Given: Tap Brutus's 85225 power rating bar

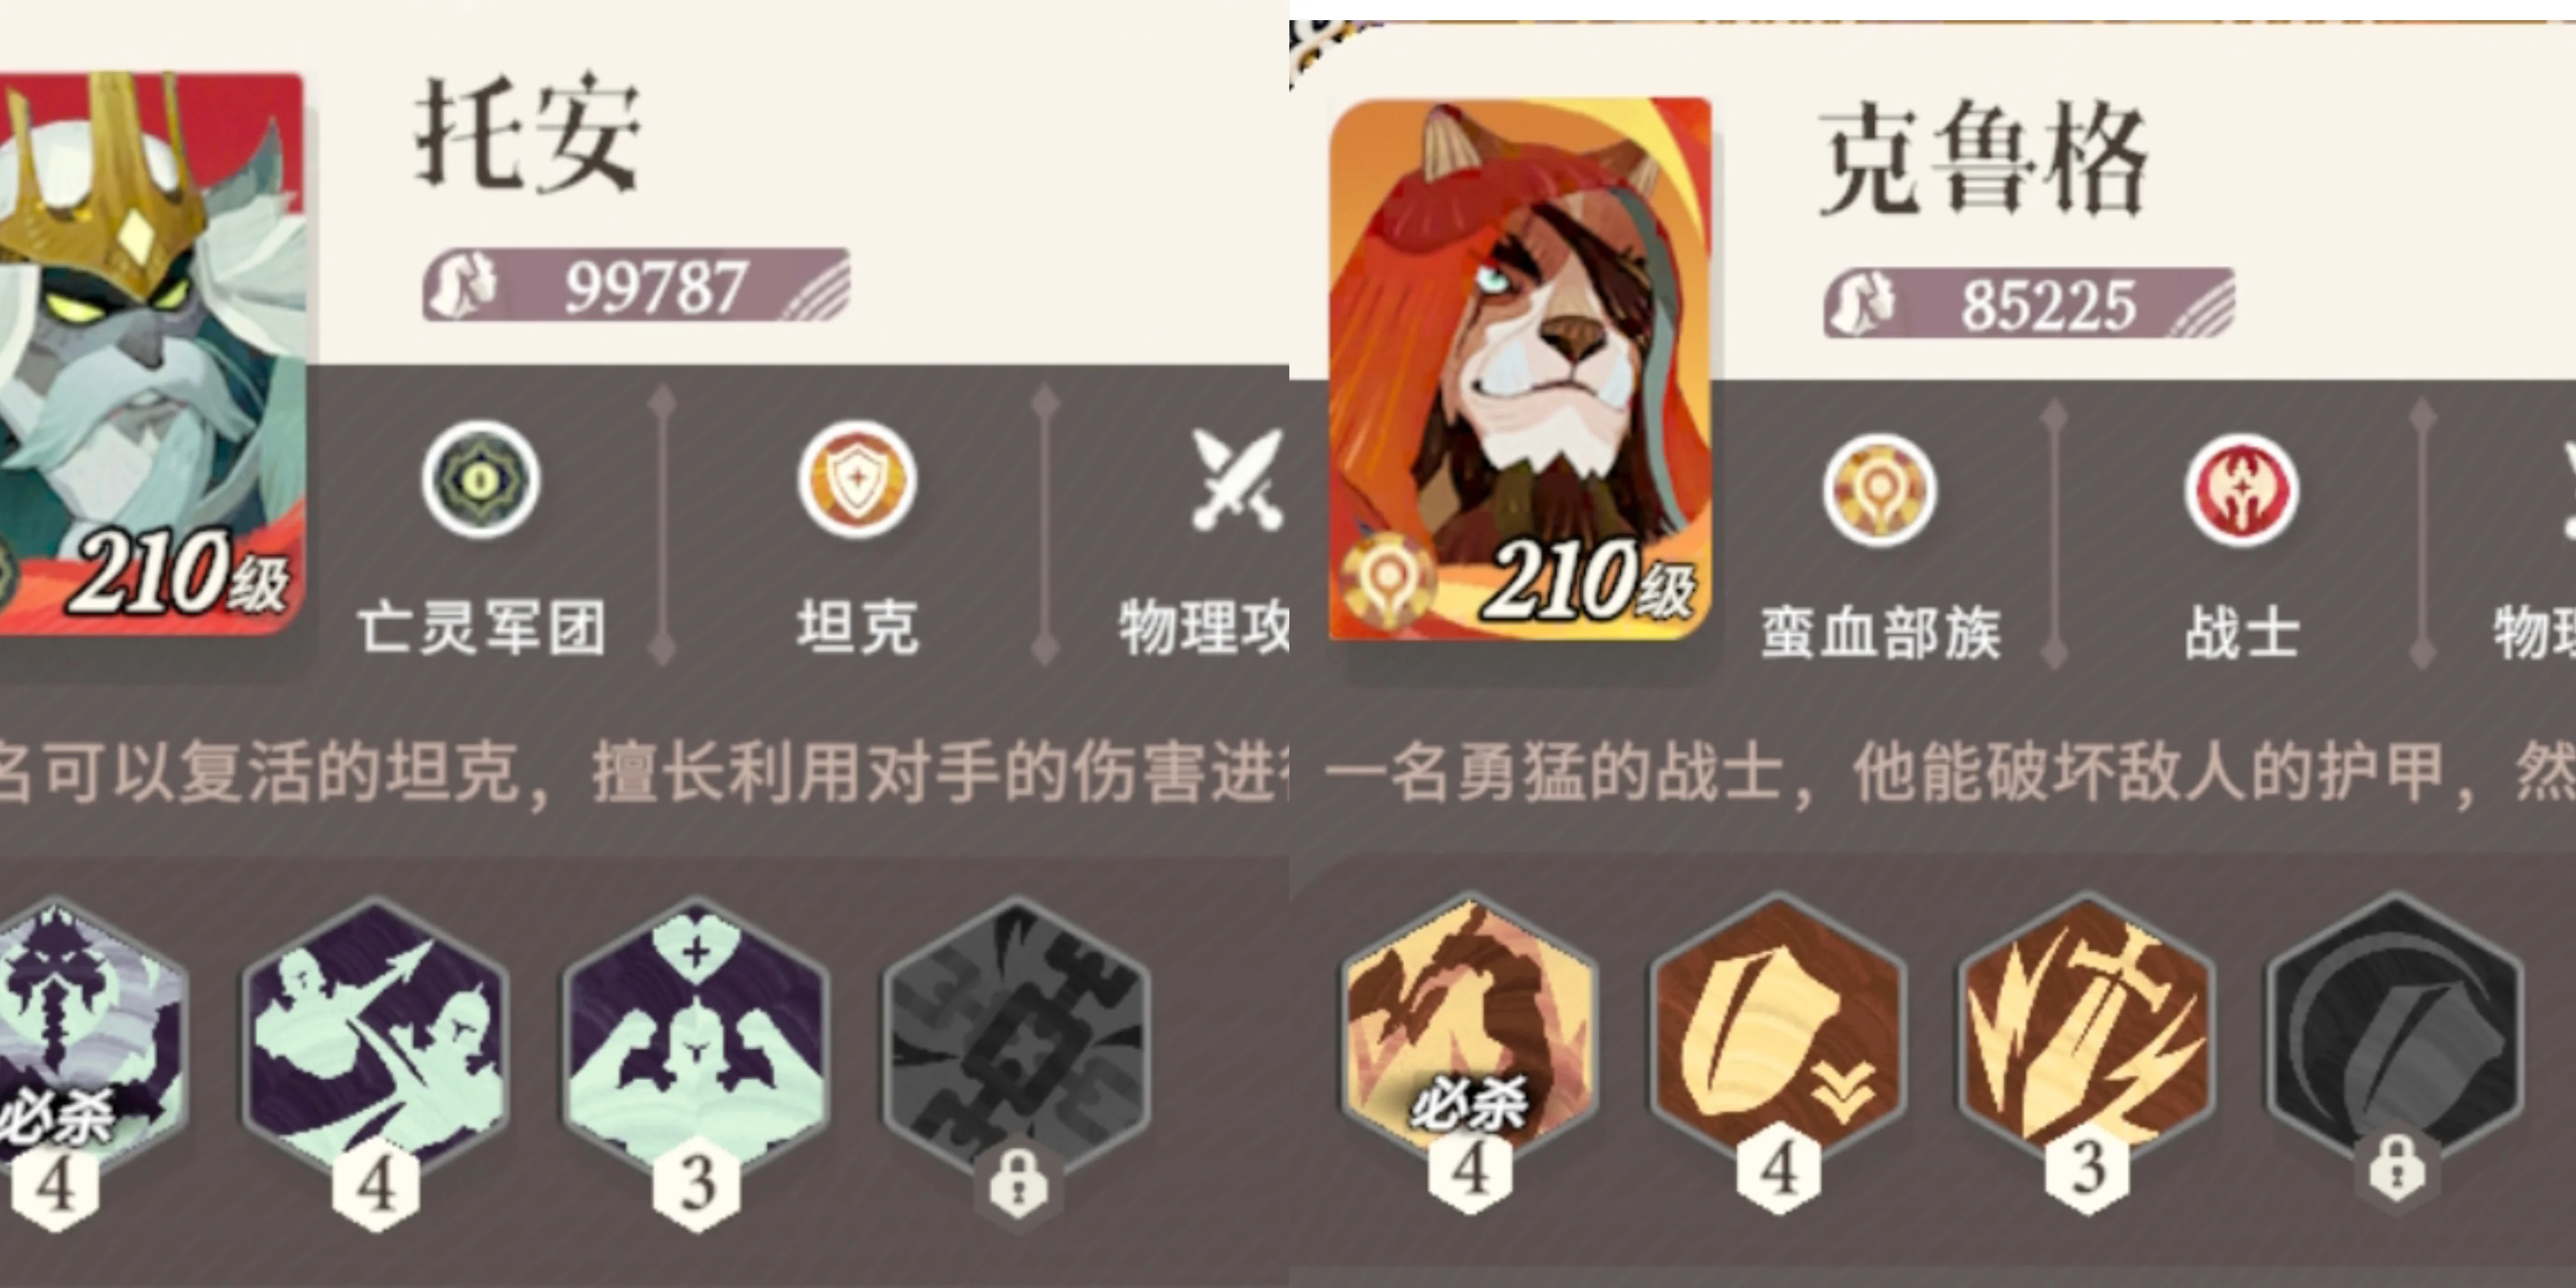Looking at the screenshot, I should tap(2028, 303).
